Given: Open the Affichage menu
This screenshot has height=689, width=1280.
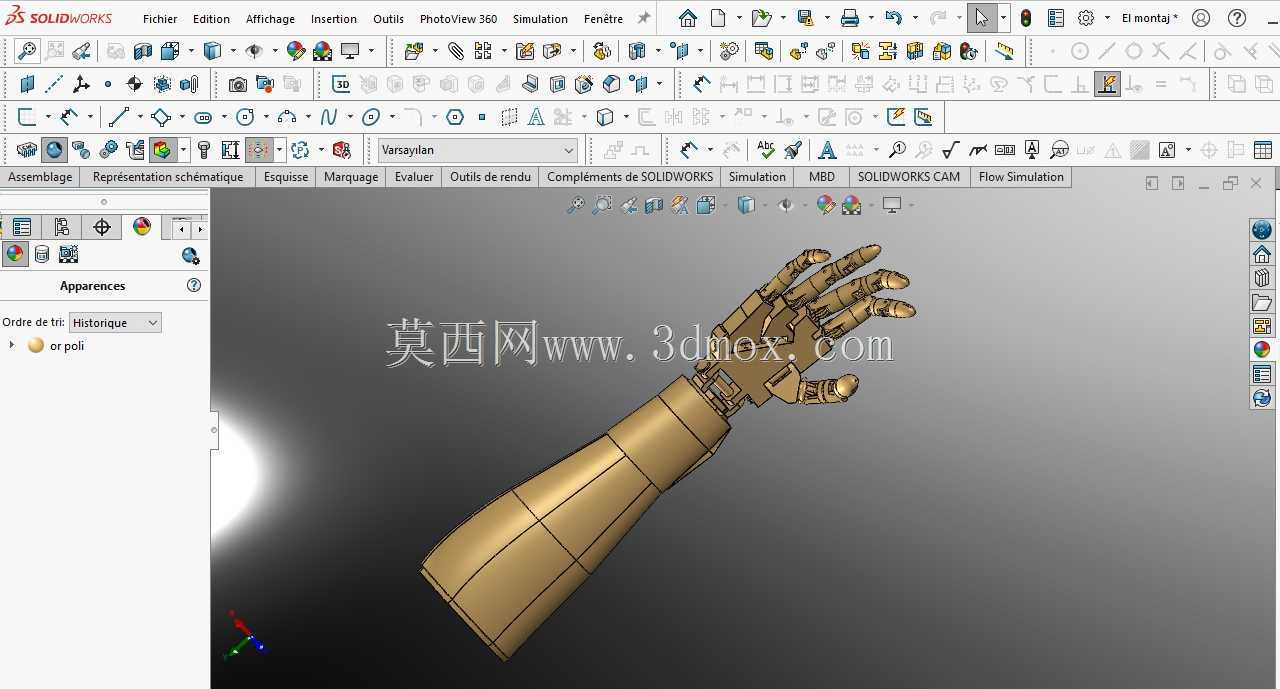Looking at the screenshot, I should [x=270, y=19].
